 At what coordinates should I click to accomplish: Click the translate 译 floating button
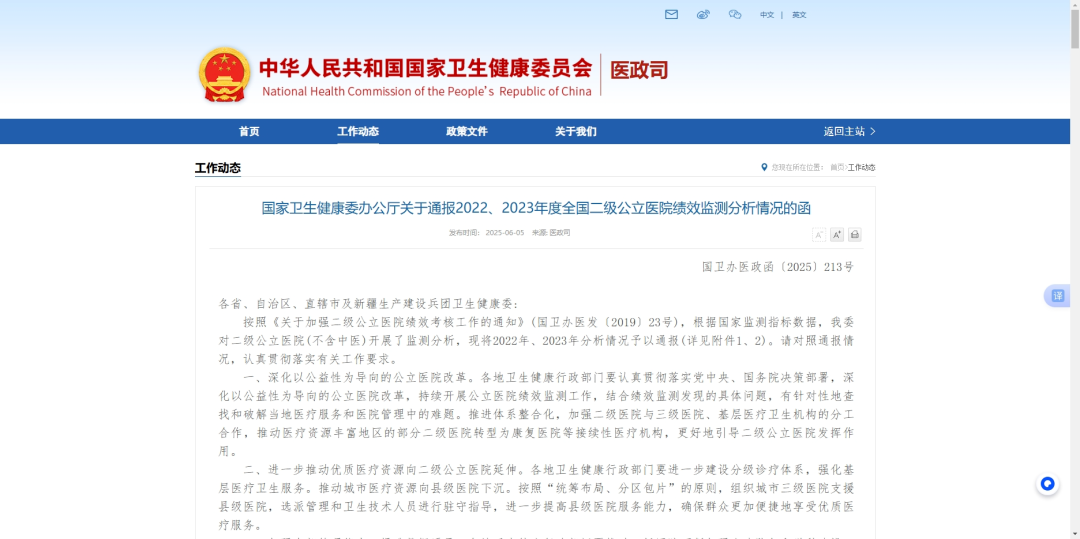coord(1058,296)
